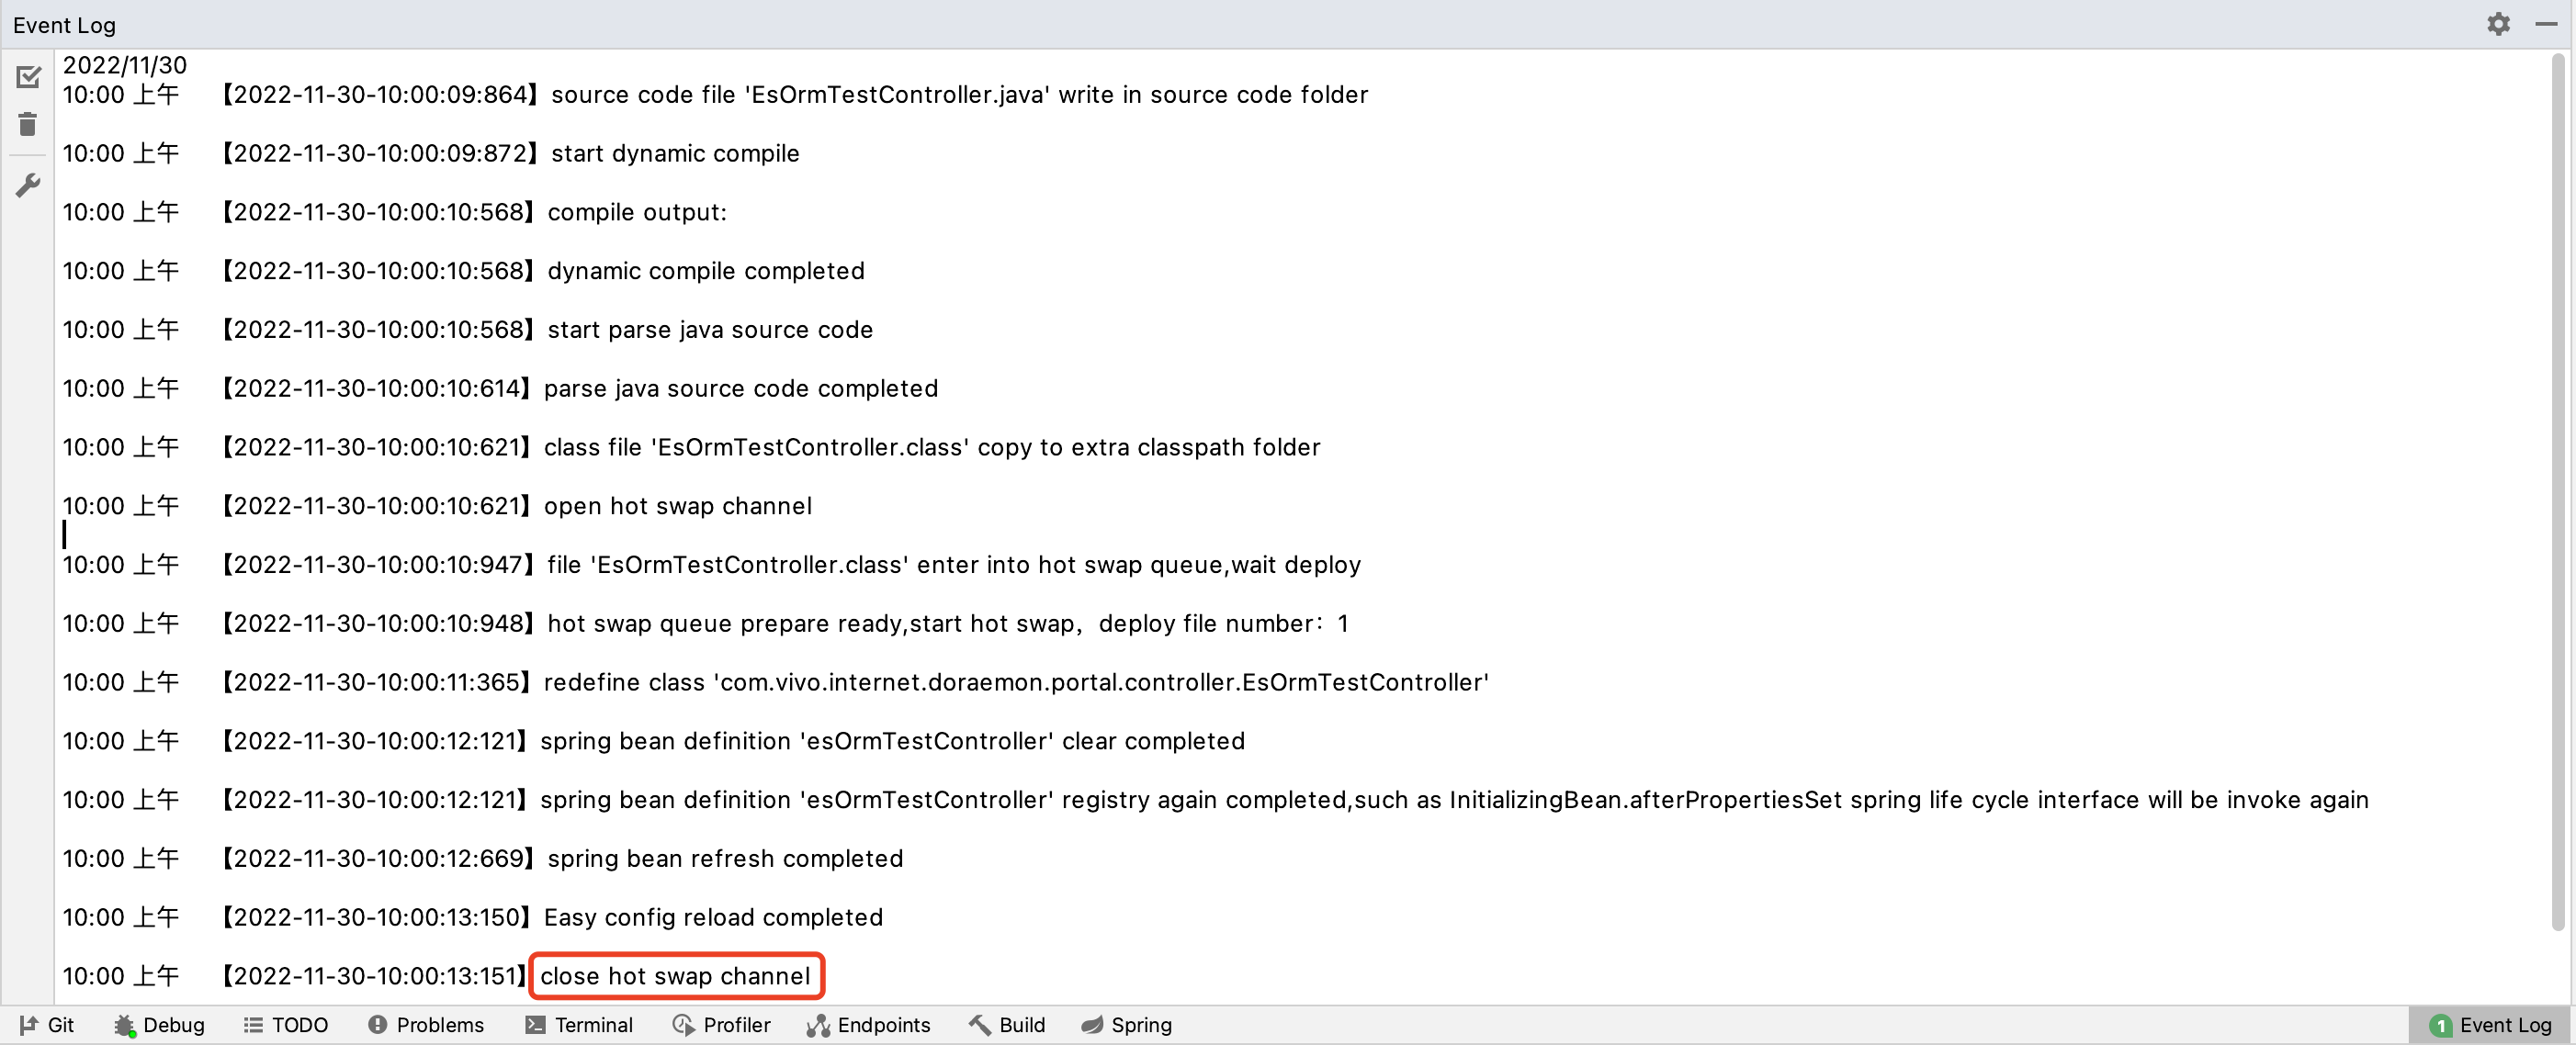2576x1045 pixels.
Task: Open the gear options in Event Log header
Action: click(x=2498, y=24)
